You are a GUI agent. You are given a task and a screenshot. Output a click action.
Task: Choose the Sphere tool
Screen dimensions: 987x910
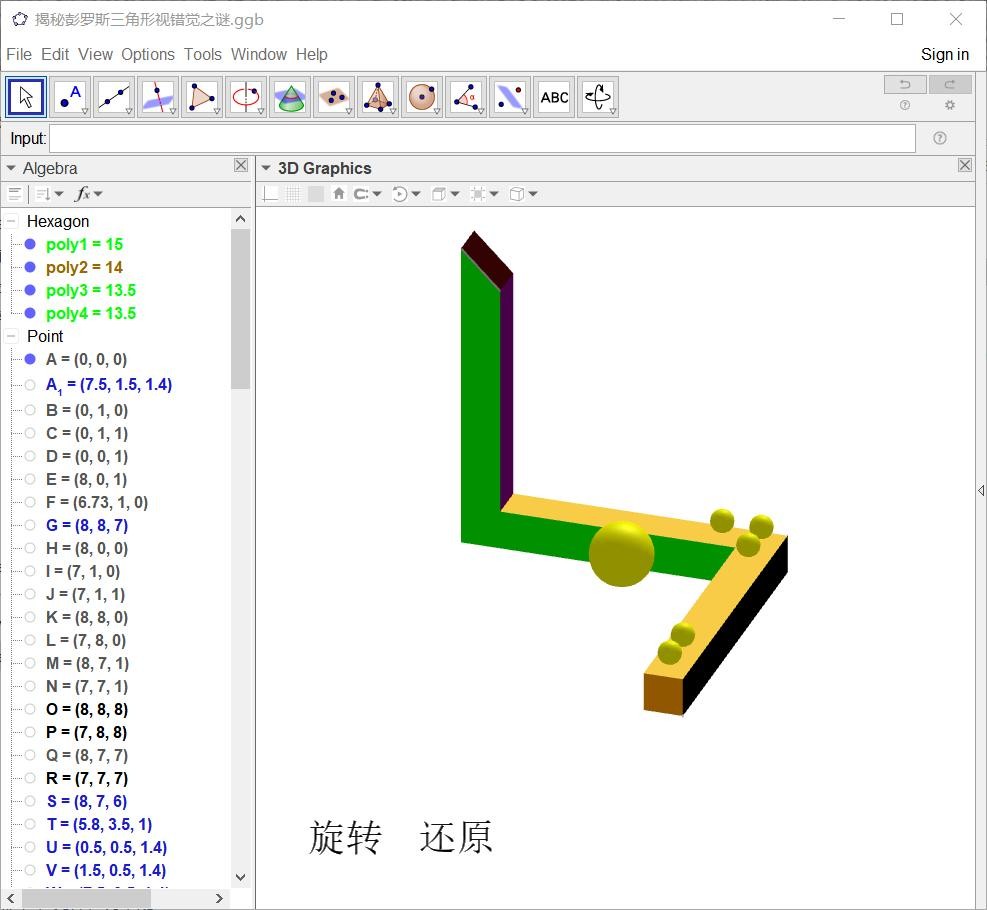(422, 97)
